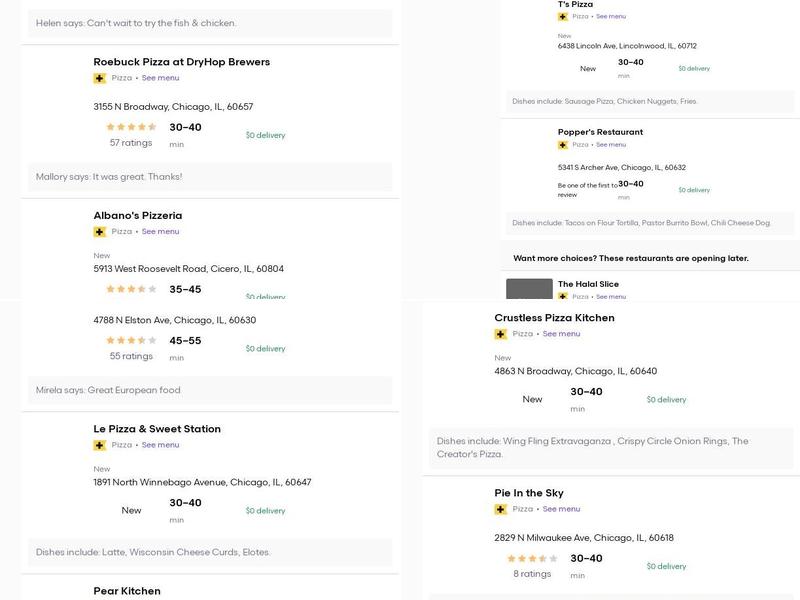Open the Pie In the Sky restaurant title
This screenshot has width=800, height=600.
(x=529, y=493)
